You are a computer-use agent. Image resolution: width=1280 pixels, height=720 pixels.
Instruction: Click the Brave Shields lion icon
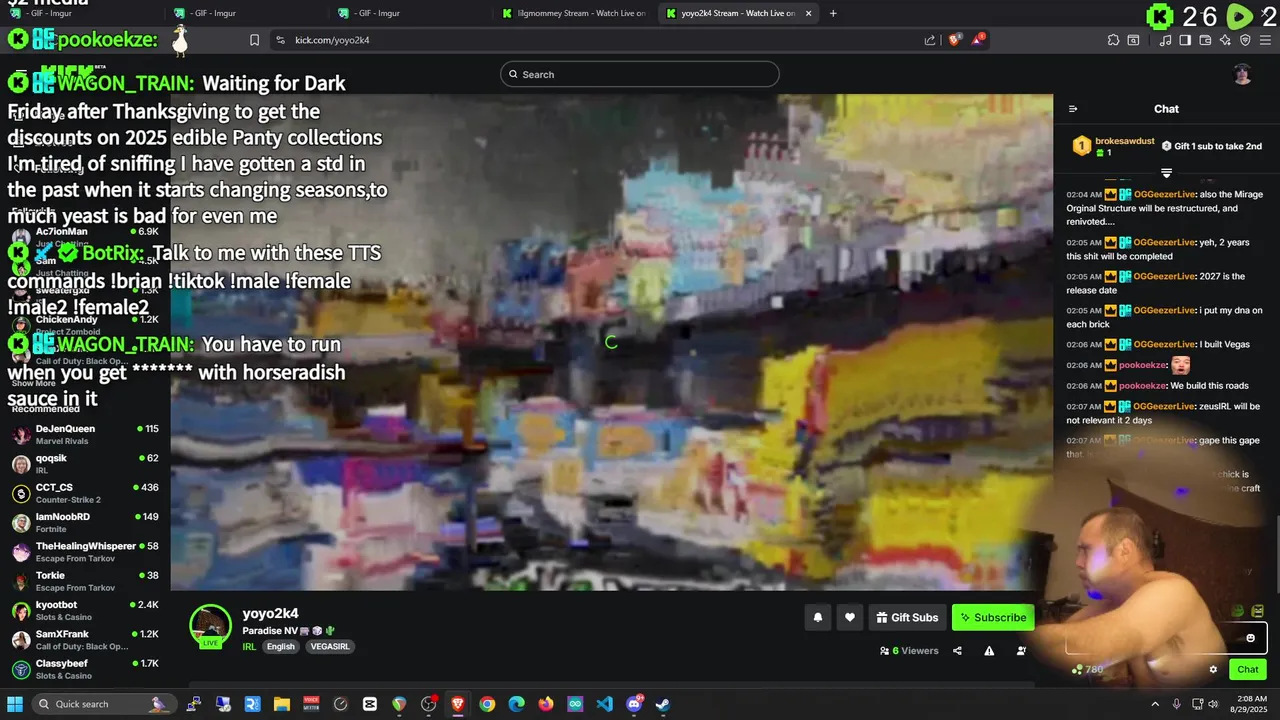coord(955,40)
